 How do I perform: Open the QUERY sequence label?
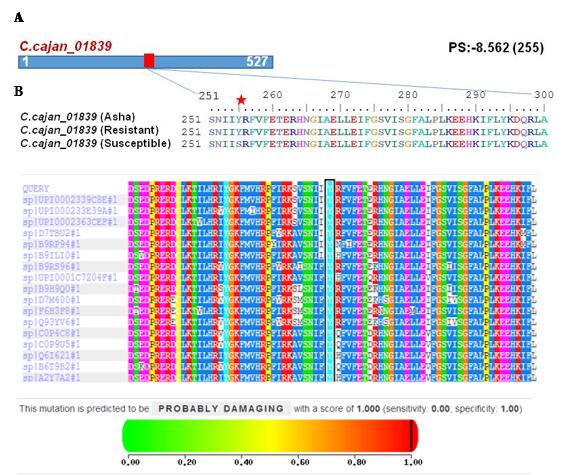pyautogui.click(x=36, y=189)
